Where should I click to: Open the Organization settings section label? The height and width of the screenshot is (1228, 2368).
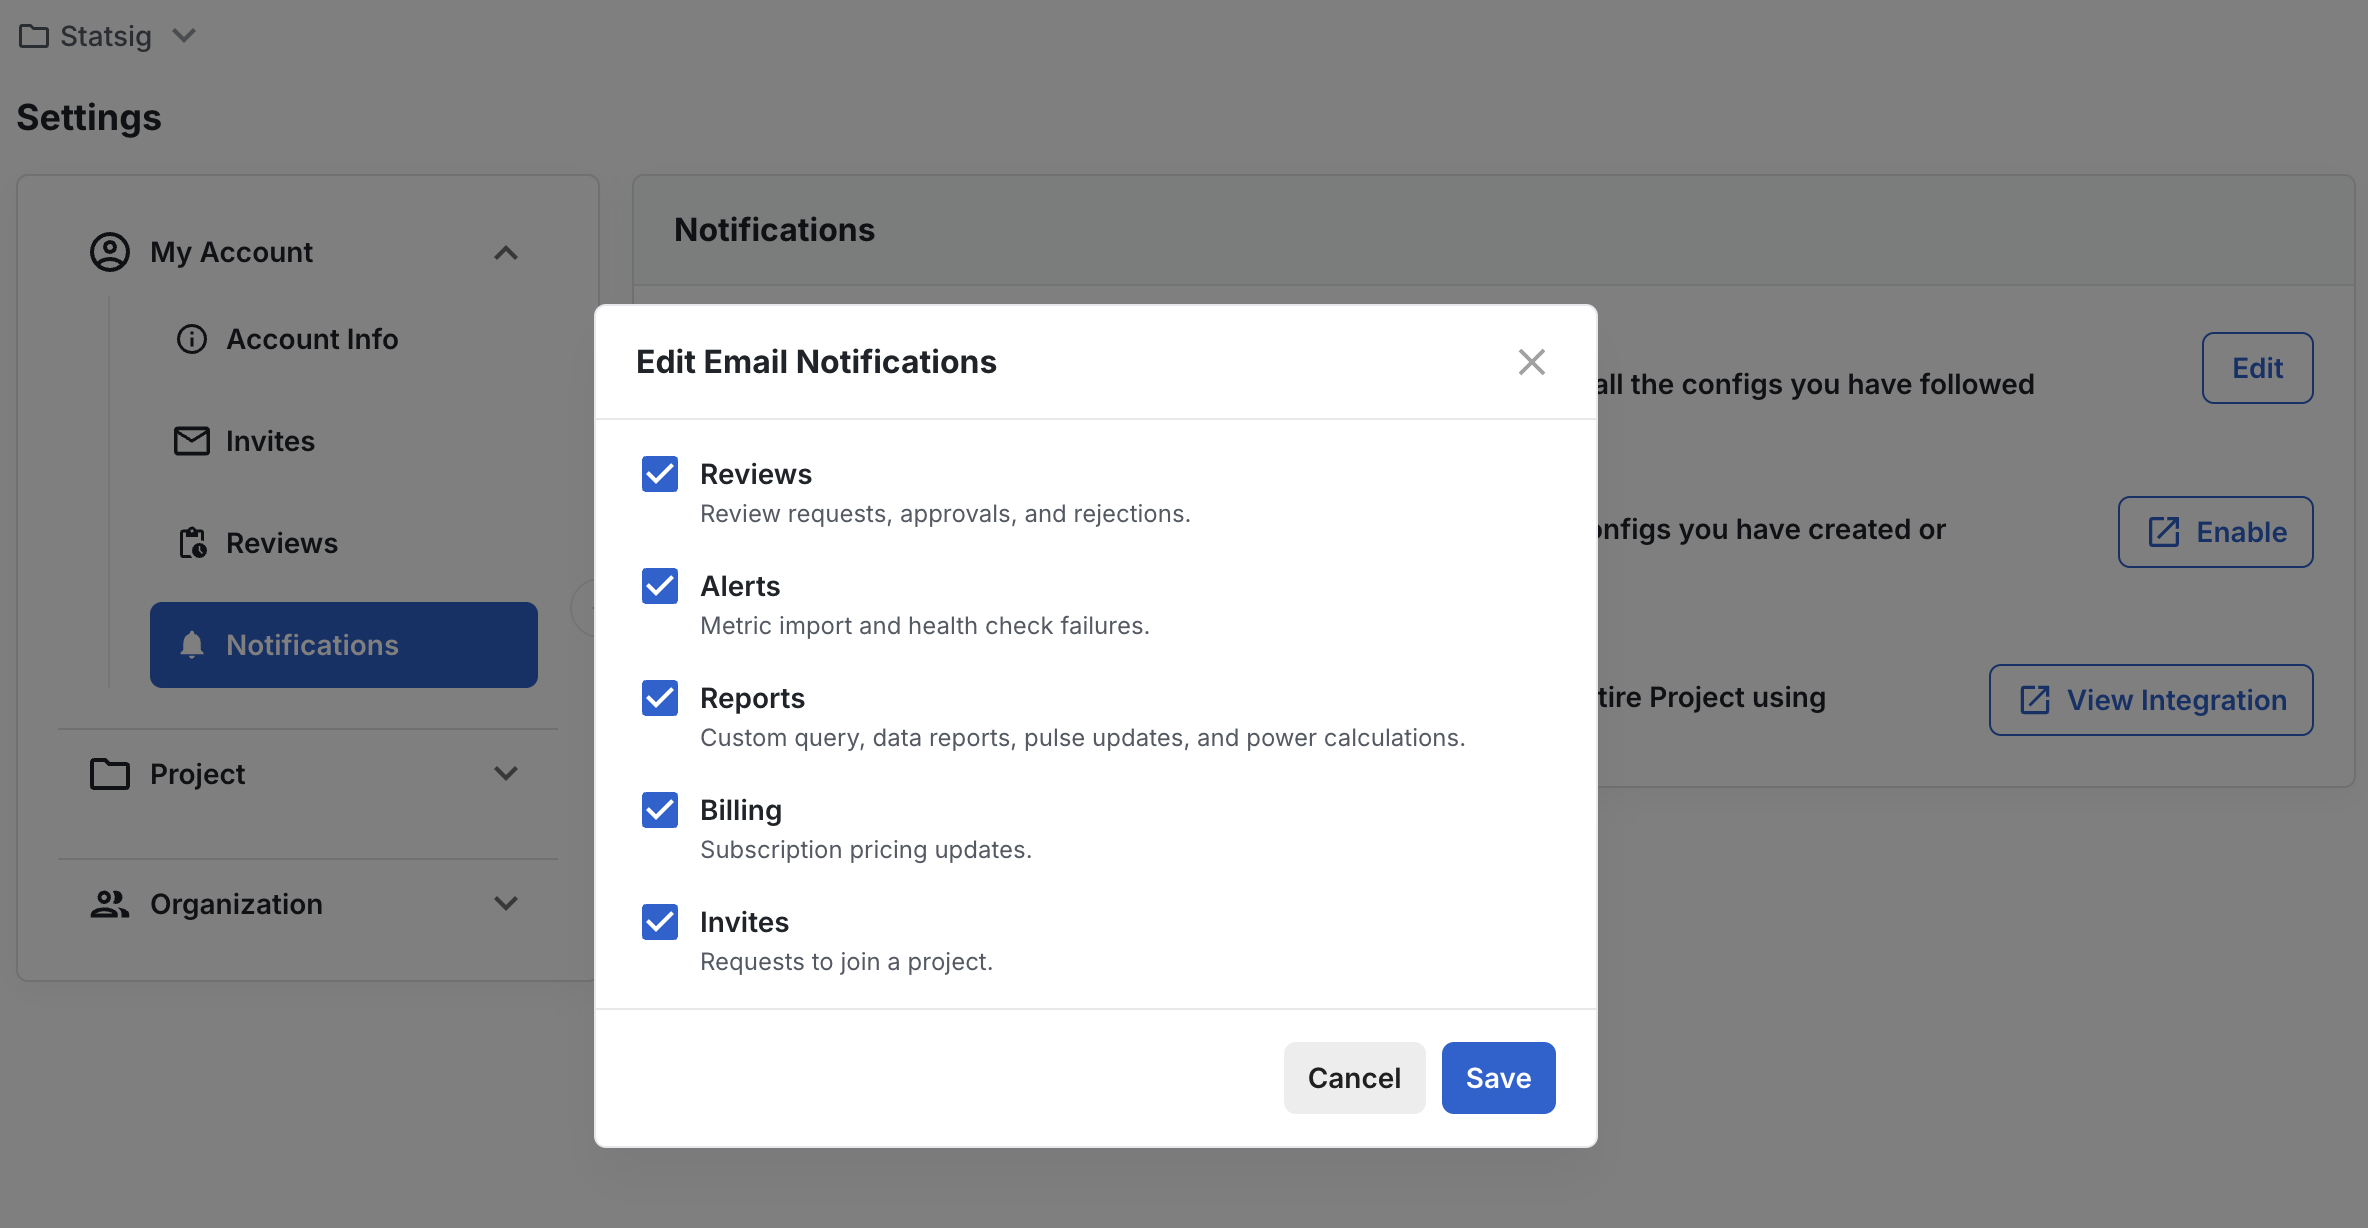click(236, 904)
